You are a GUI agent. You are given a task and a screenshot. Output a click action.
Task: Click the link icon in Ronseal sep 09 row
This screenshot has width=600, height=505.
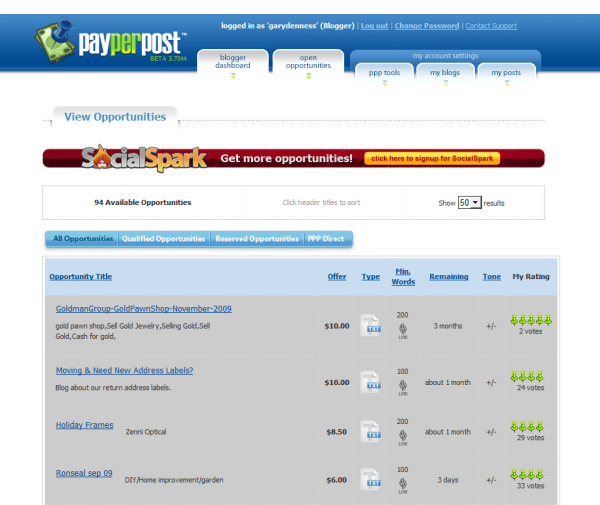point(403,491)
